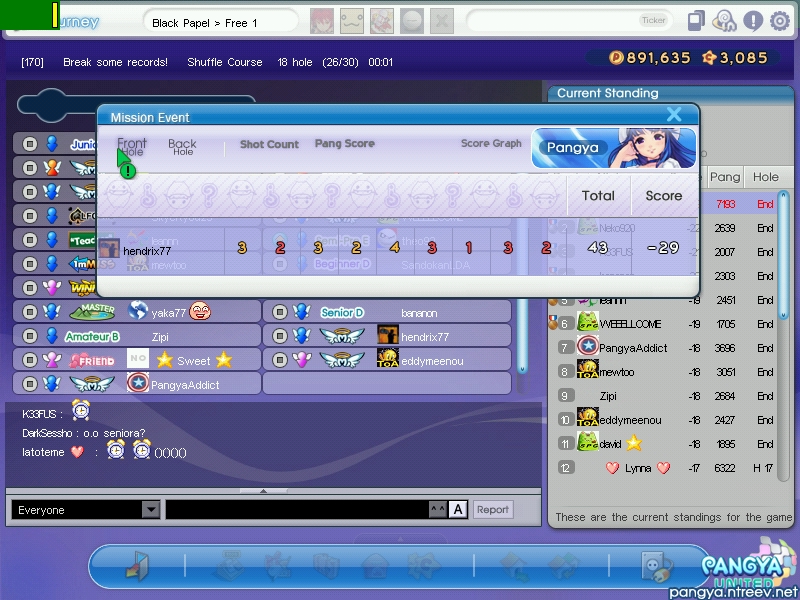
Task: Open the settings gear icon
Action: (x=780, y=21)
